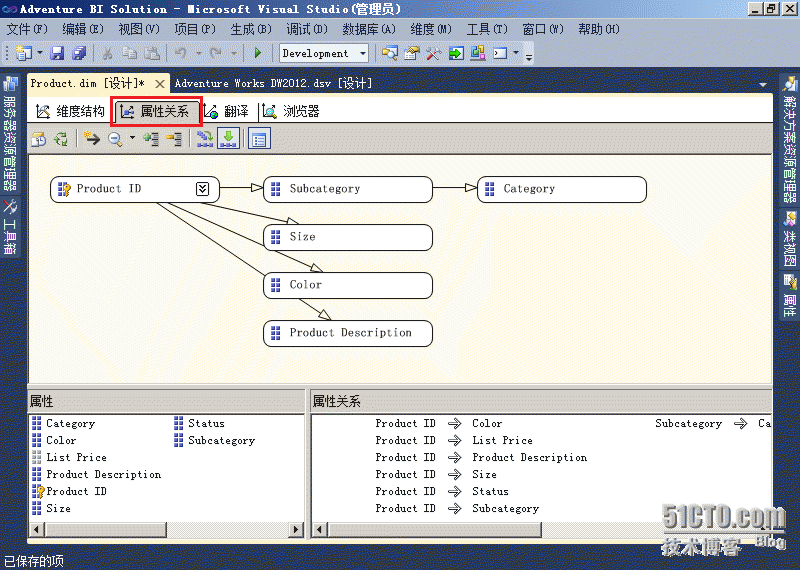Screen dimensions: 800x570
Task: Open the 工具箱 side panel
Action: click(x=10, y=227)
